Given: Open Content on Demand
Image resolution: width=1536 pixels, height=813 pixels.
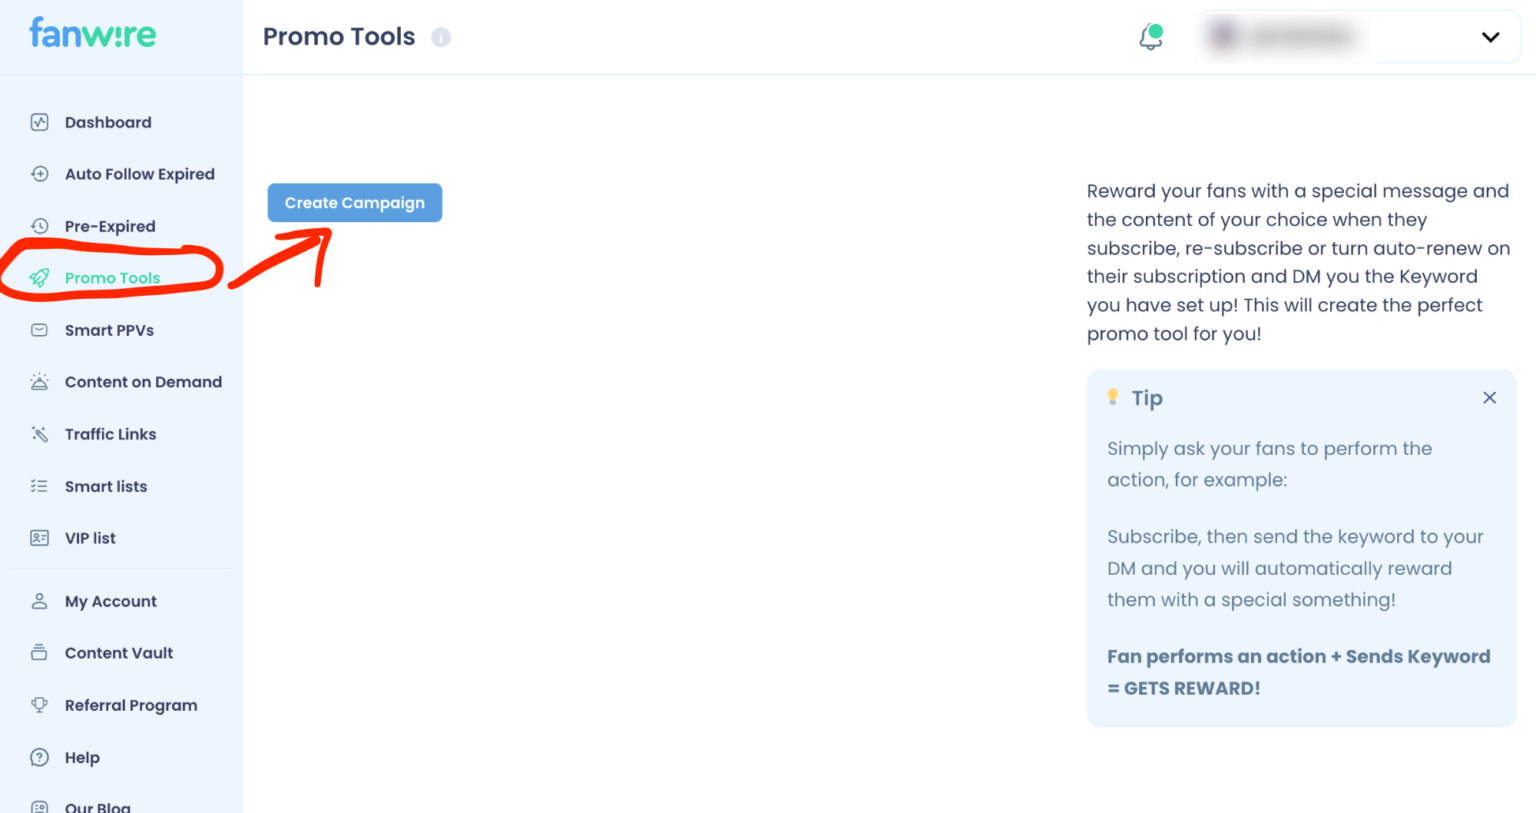Looking at the screenshot, I should click(143, 382).
